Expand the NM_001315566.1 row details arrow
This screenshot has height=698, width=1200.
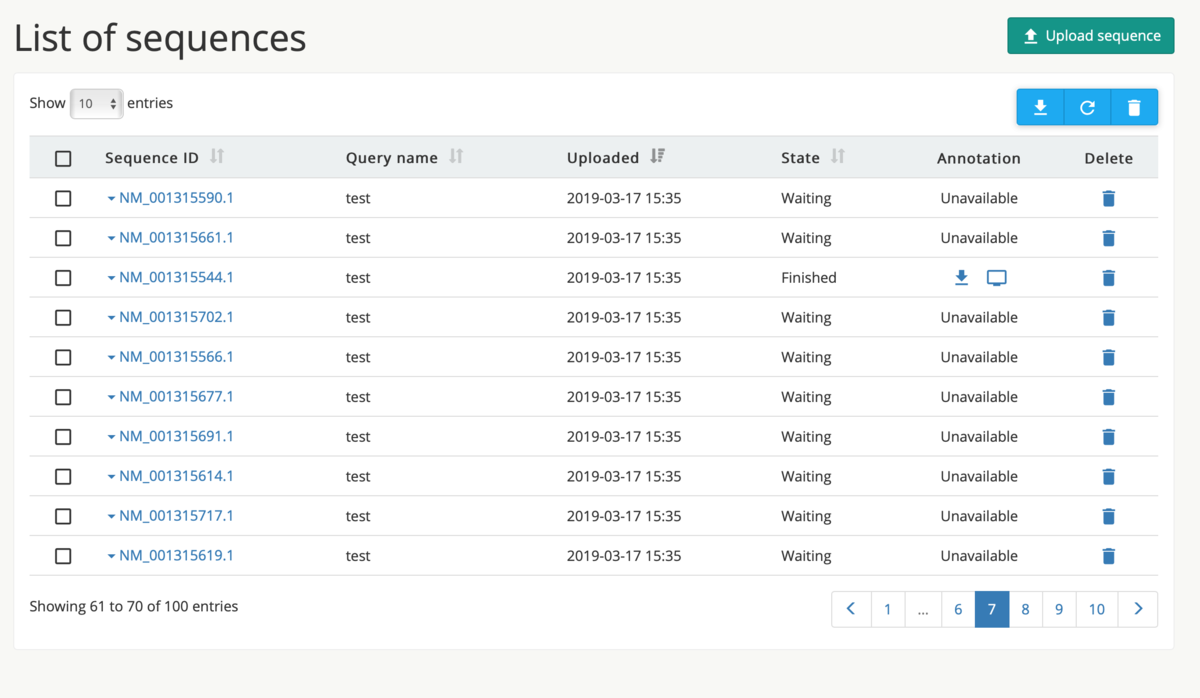[112, 358]
